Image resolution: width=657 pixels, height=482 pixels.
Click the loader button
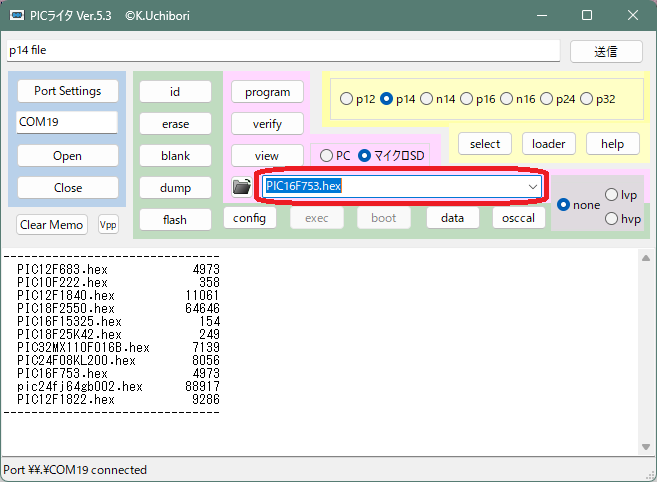(x=548, y=144)
